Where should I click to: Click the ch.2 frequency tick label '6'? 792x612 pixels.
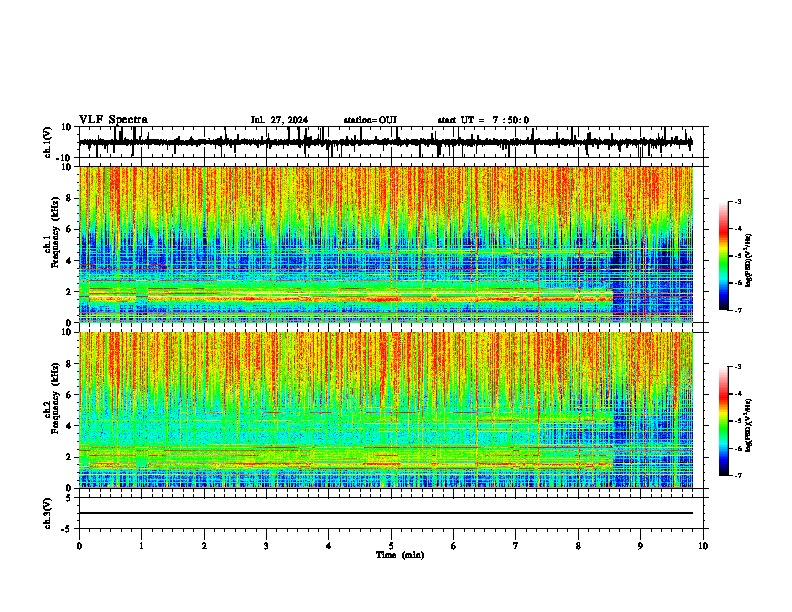70,395
